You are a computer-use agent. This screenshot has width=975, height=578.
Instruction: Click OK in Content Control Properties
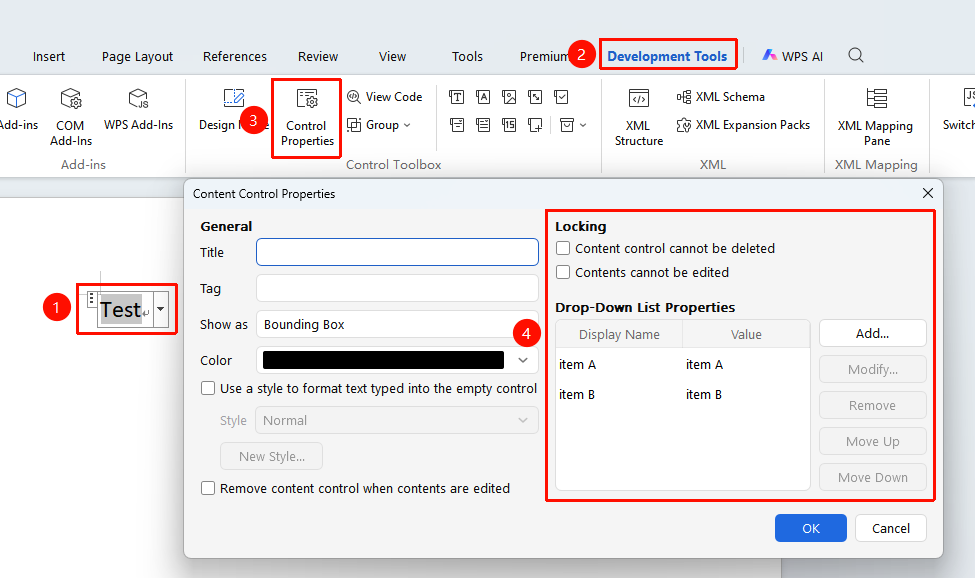[x=811, y=528]
